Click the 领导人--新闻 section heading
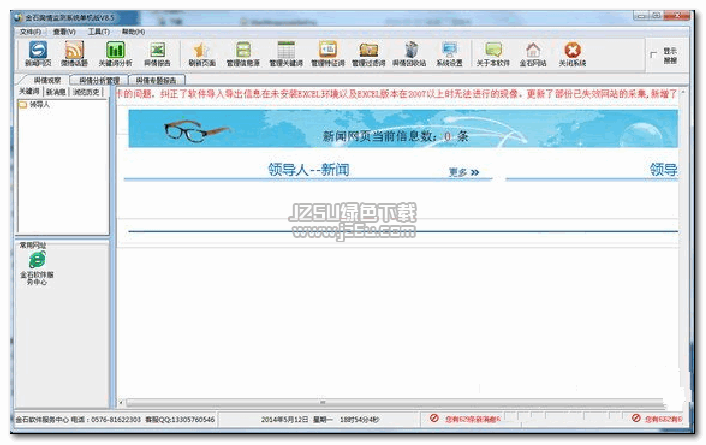The width and height of the screenshot is (706, 445). point(309,170)
